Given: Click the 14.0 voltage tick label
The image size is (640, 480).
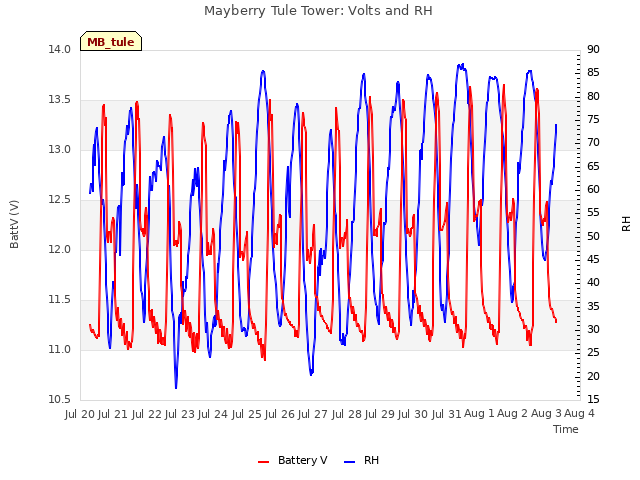Looking at the screenshot, I should pyautogui.click(x=59, y=49).
